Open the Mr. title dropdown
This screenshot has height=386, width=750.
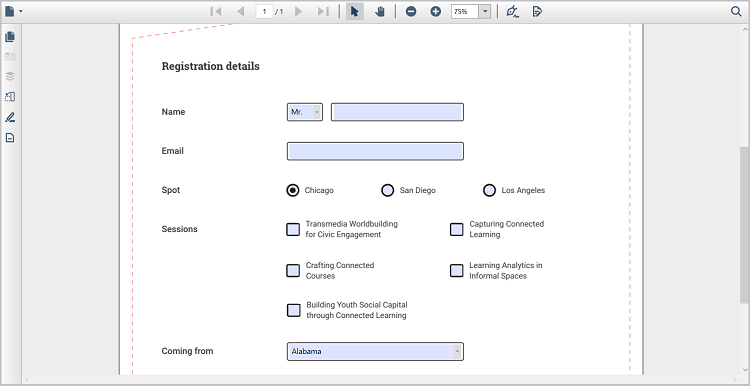pos(305,112)
